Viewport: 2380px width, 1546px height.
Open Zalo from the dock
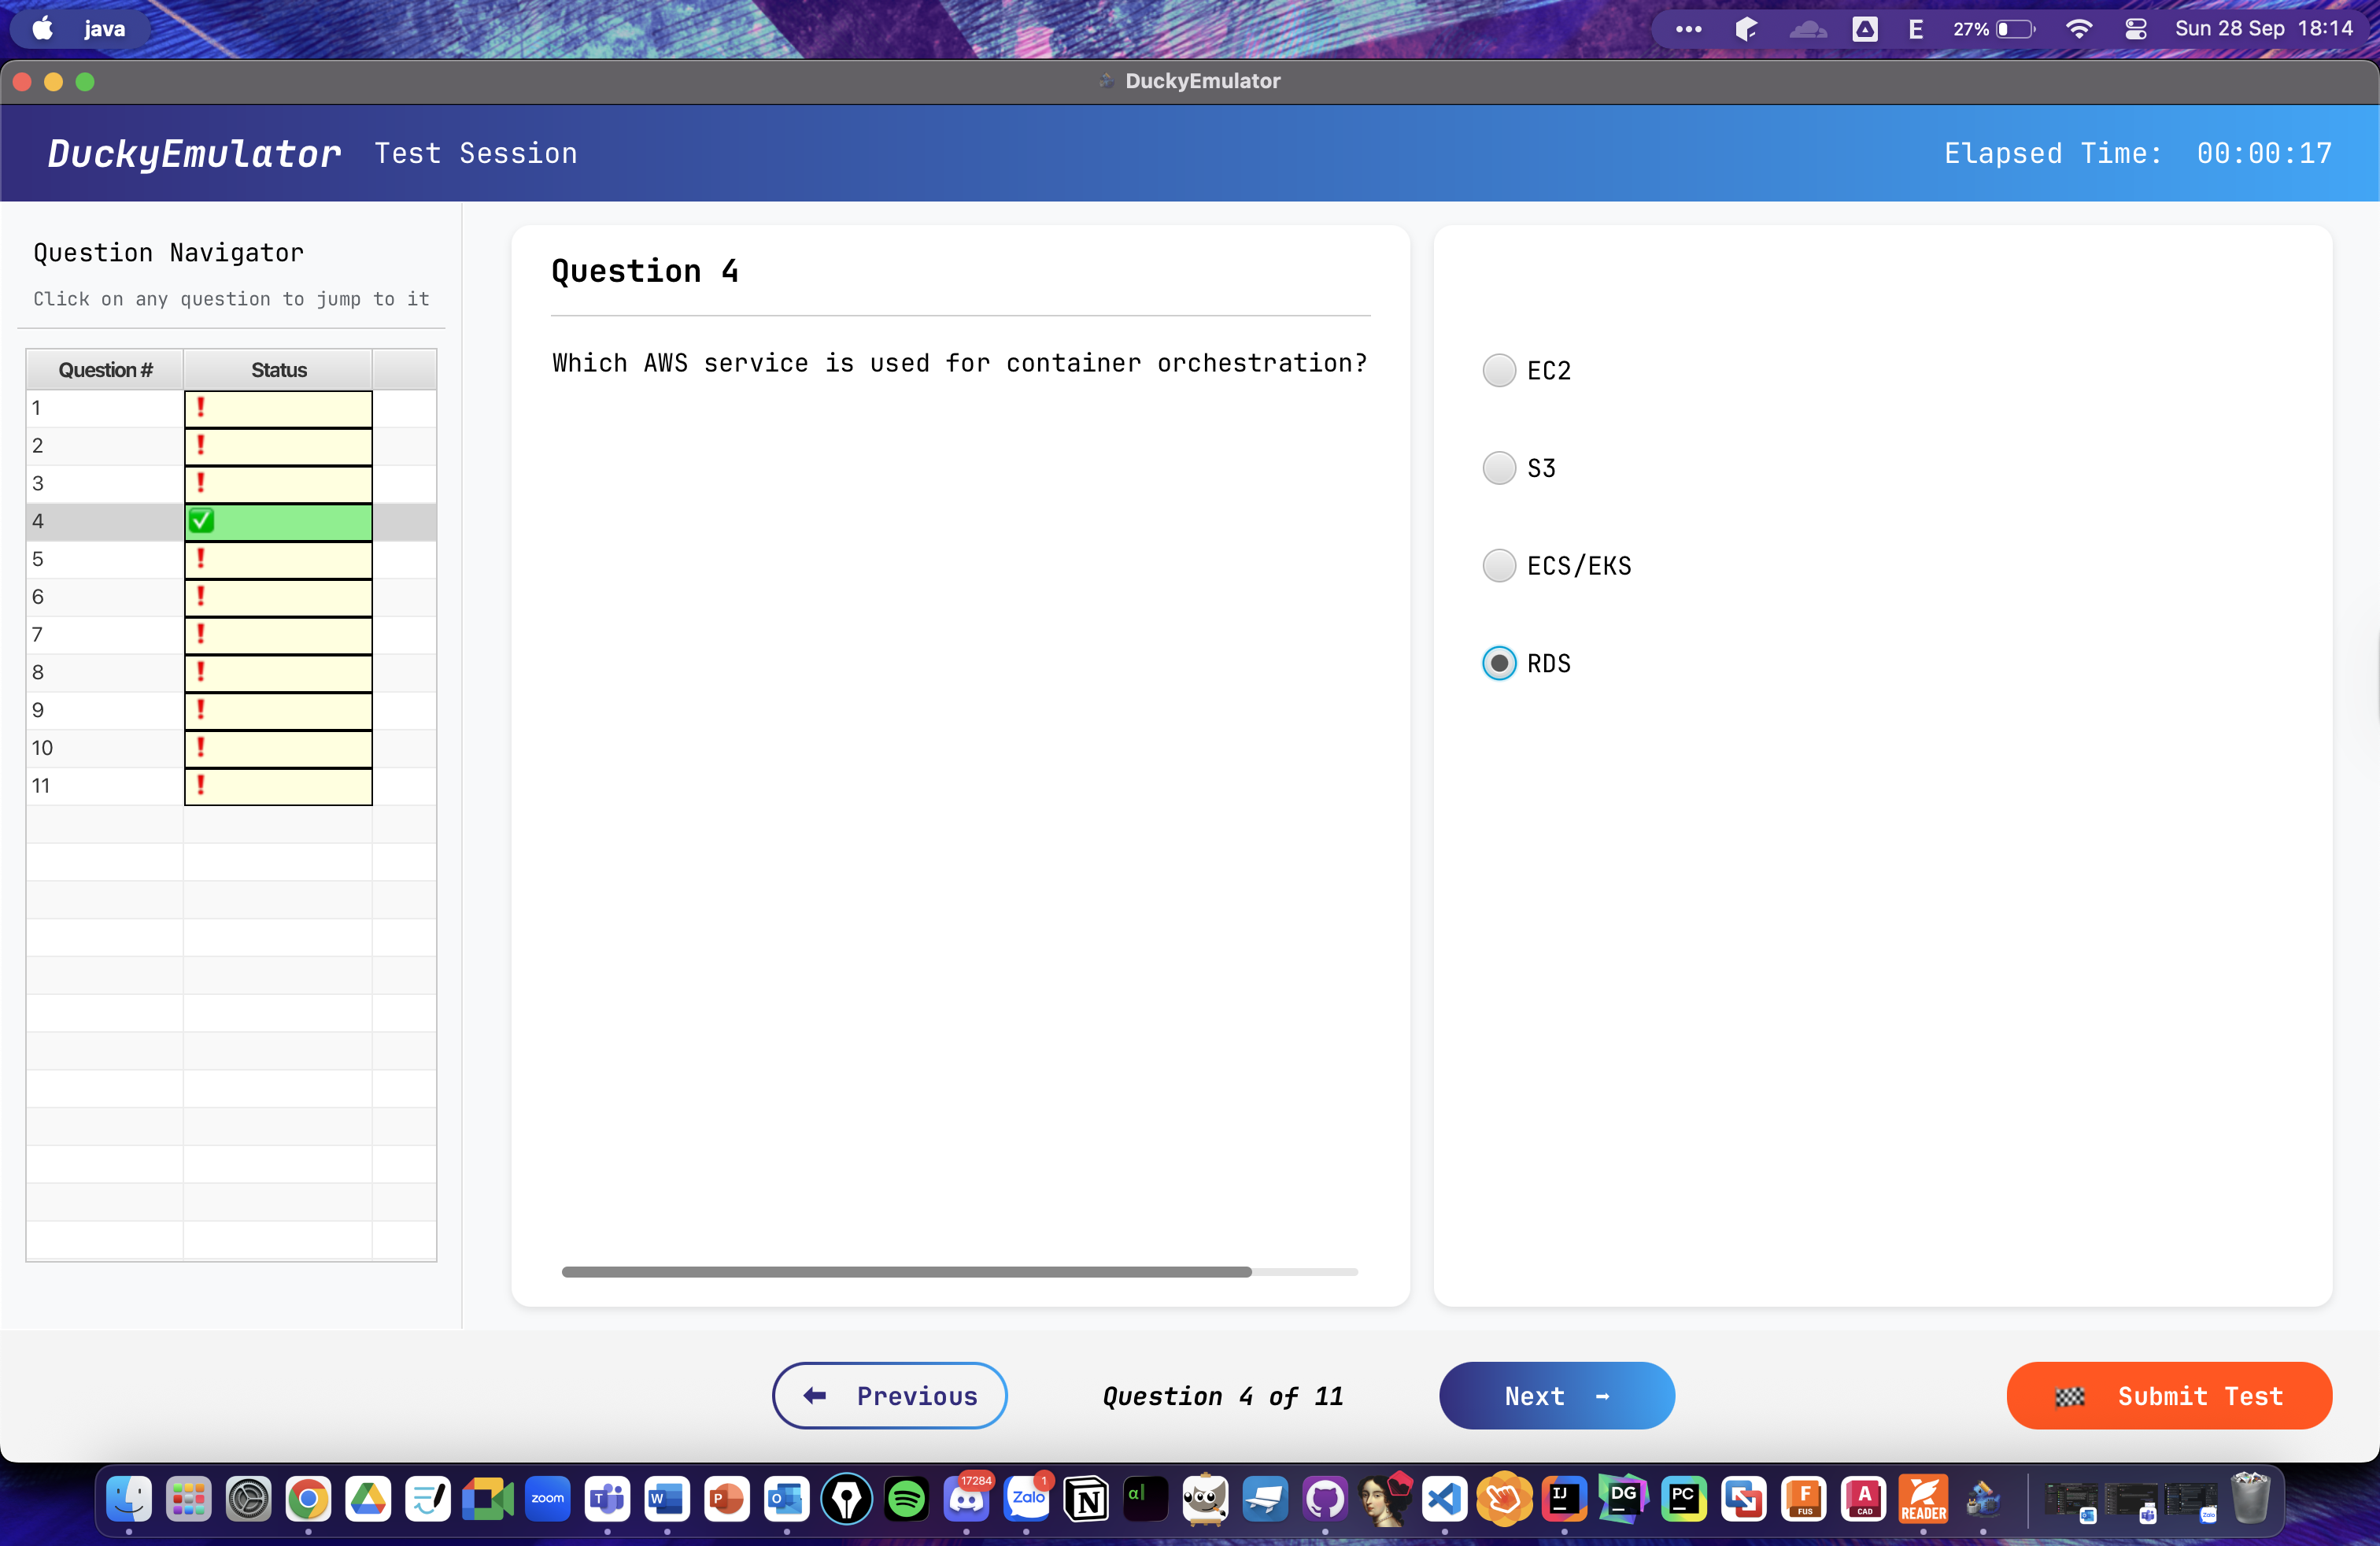pyautogui.click(x=1027, y=1499)
